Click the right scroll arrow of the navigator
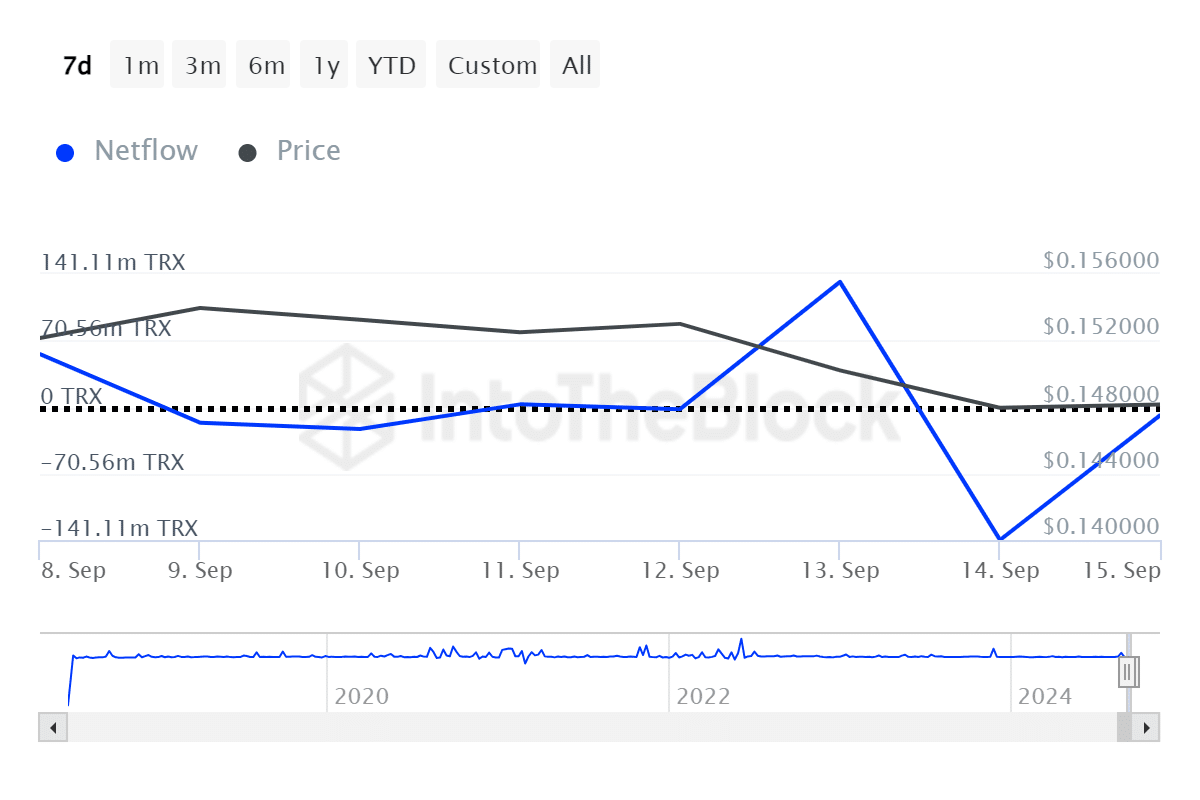 click(1148, 727)
